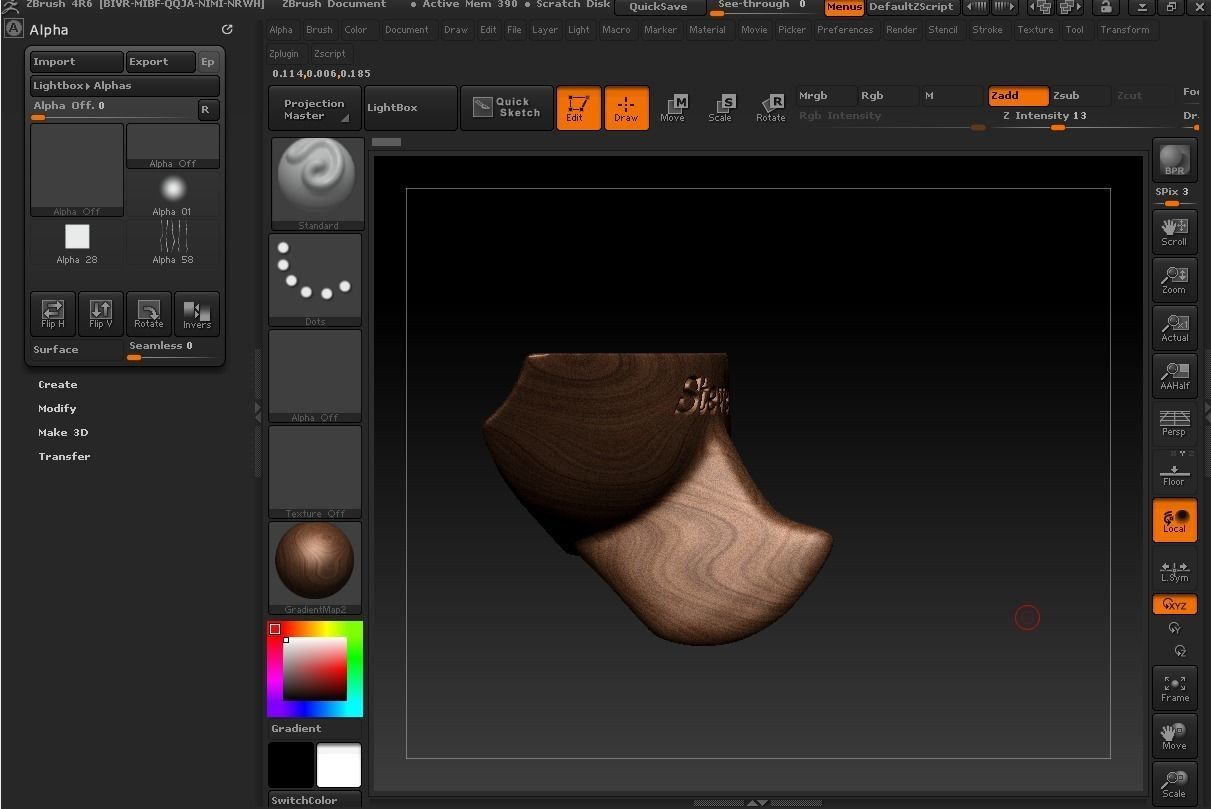This screenshot has width=1211, height=809.
Task: Click the Frame mesh icon
Action: click(x=1175, y=688)
